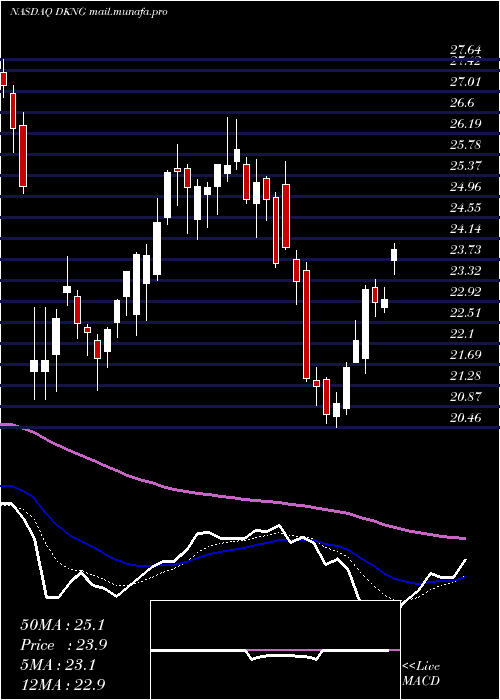Select the 27.64 price level label

[x=467, y=52]
